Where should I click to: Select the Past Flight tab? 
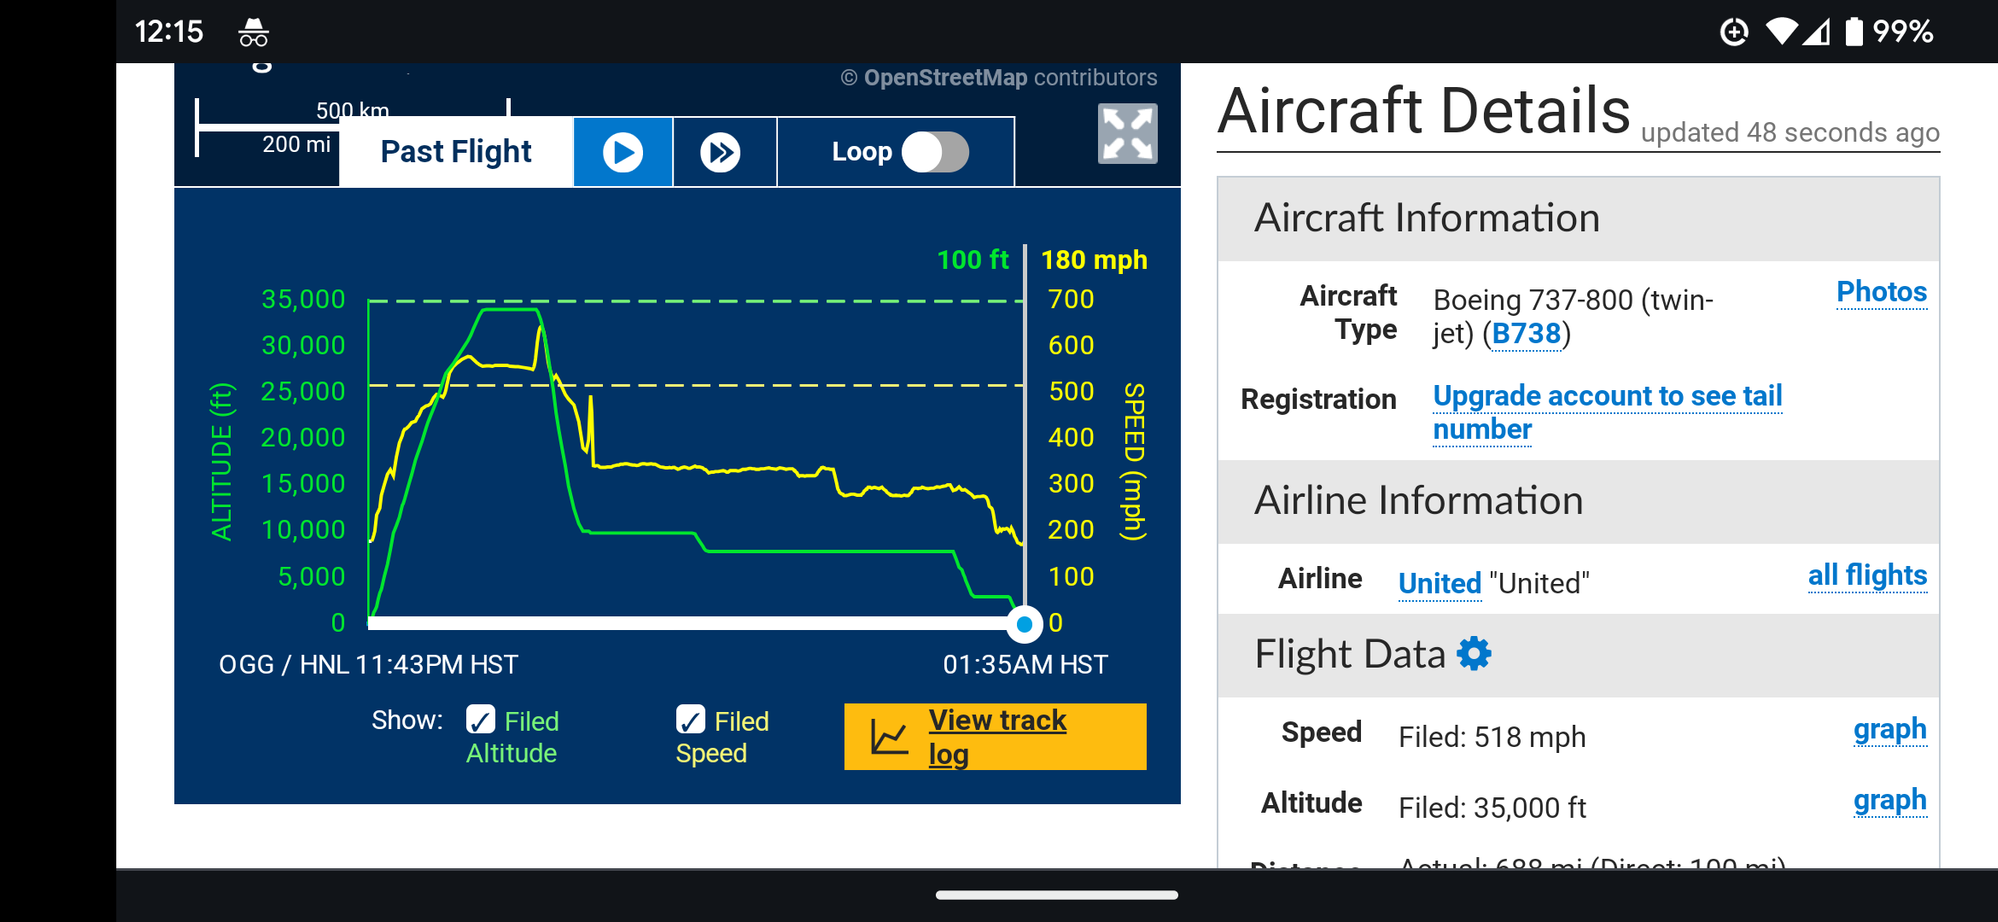456,152
